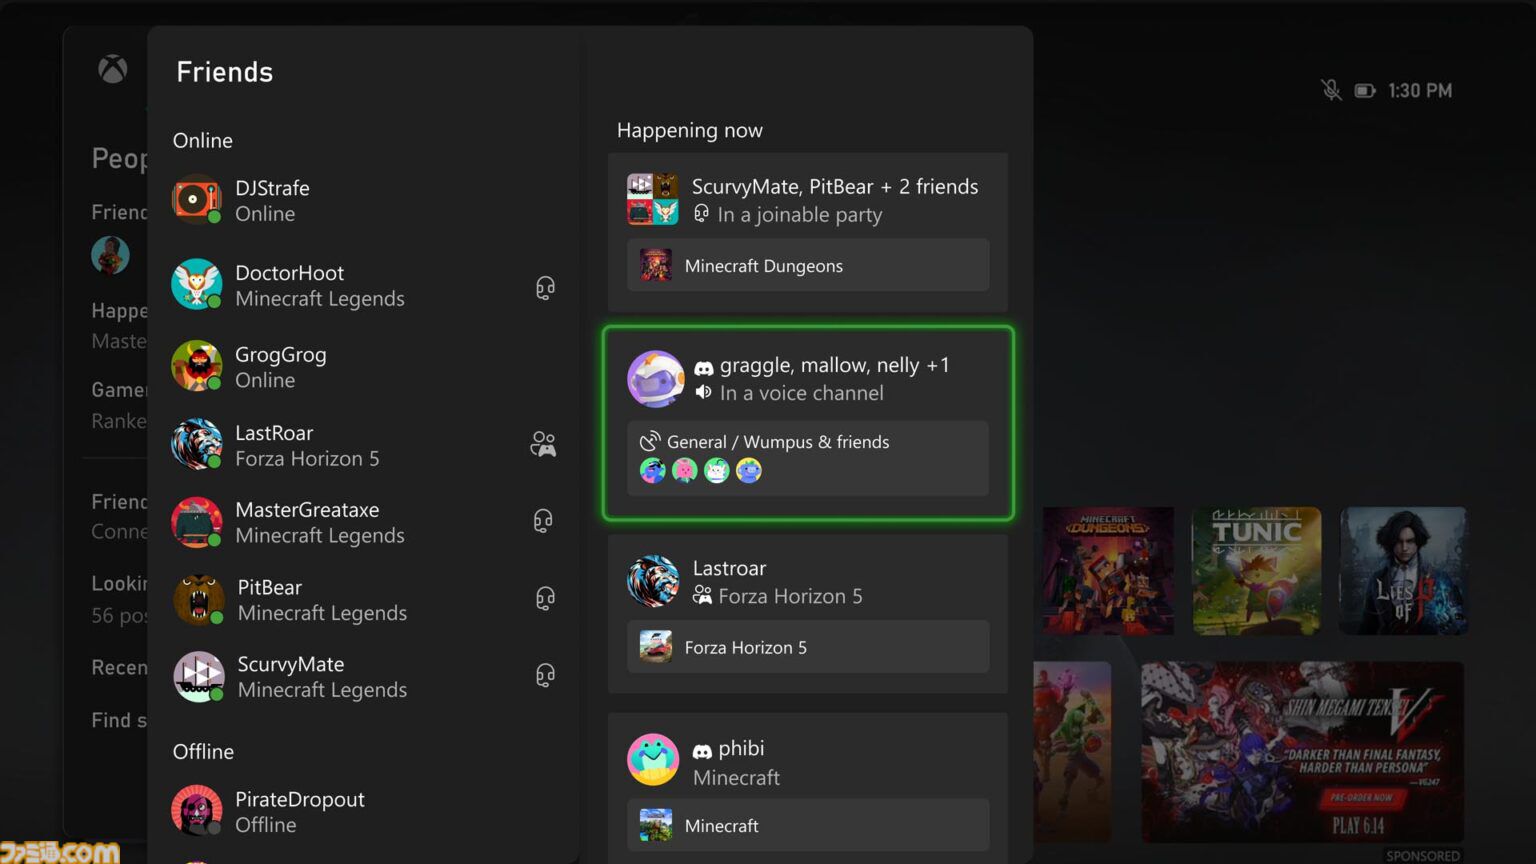Click the Forza Horizon 5 car thumbnail
Screen dimensions: 1536x864
tap(655, 647)
